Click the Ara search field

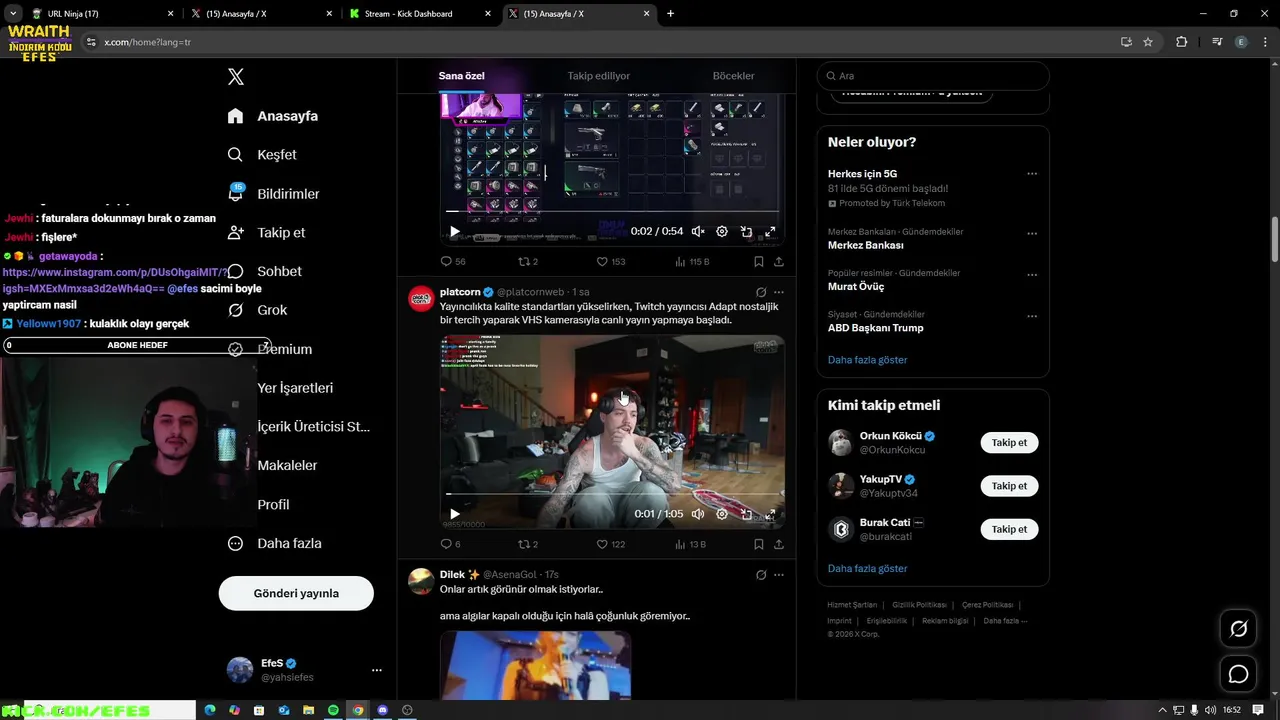click(x=933, y=76)
